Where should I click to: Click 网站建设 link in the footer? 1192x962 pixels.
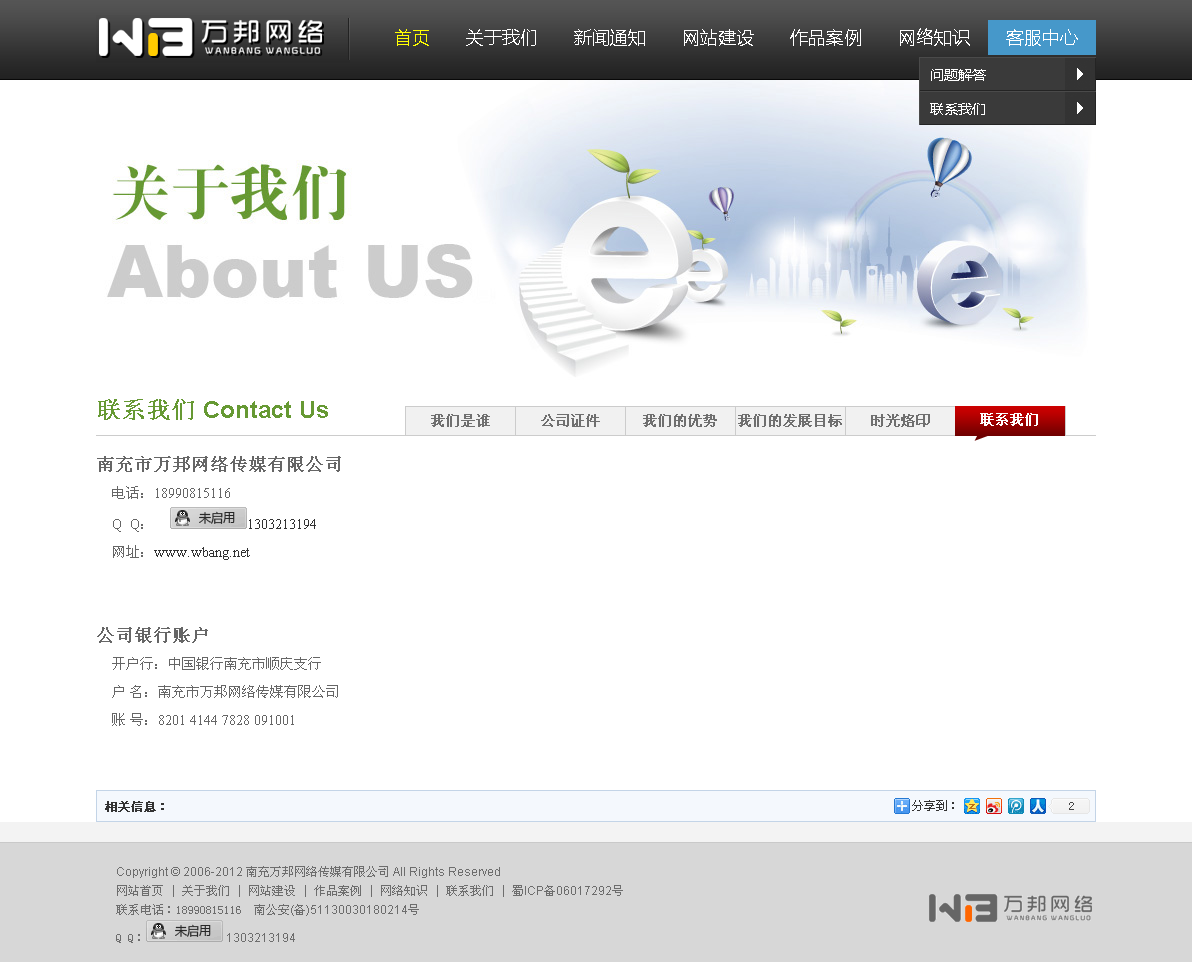(x=271, y=891)
